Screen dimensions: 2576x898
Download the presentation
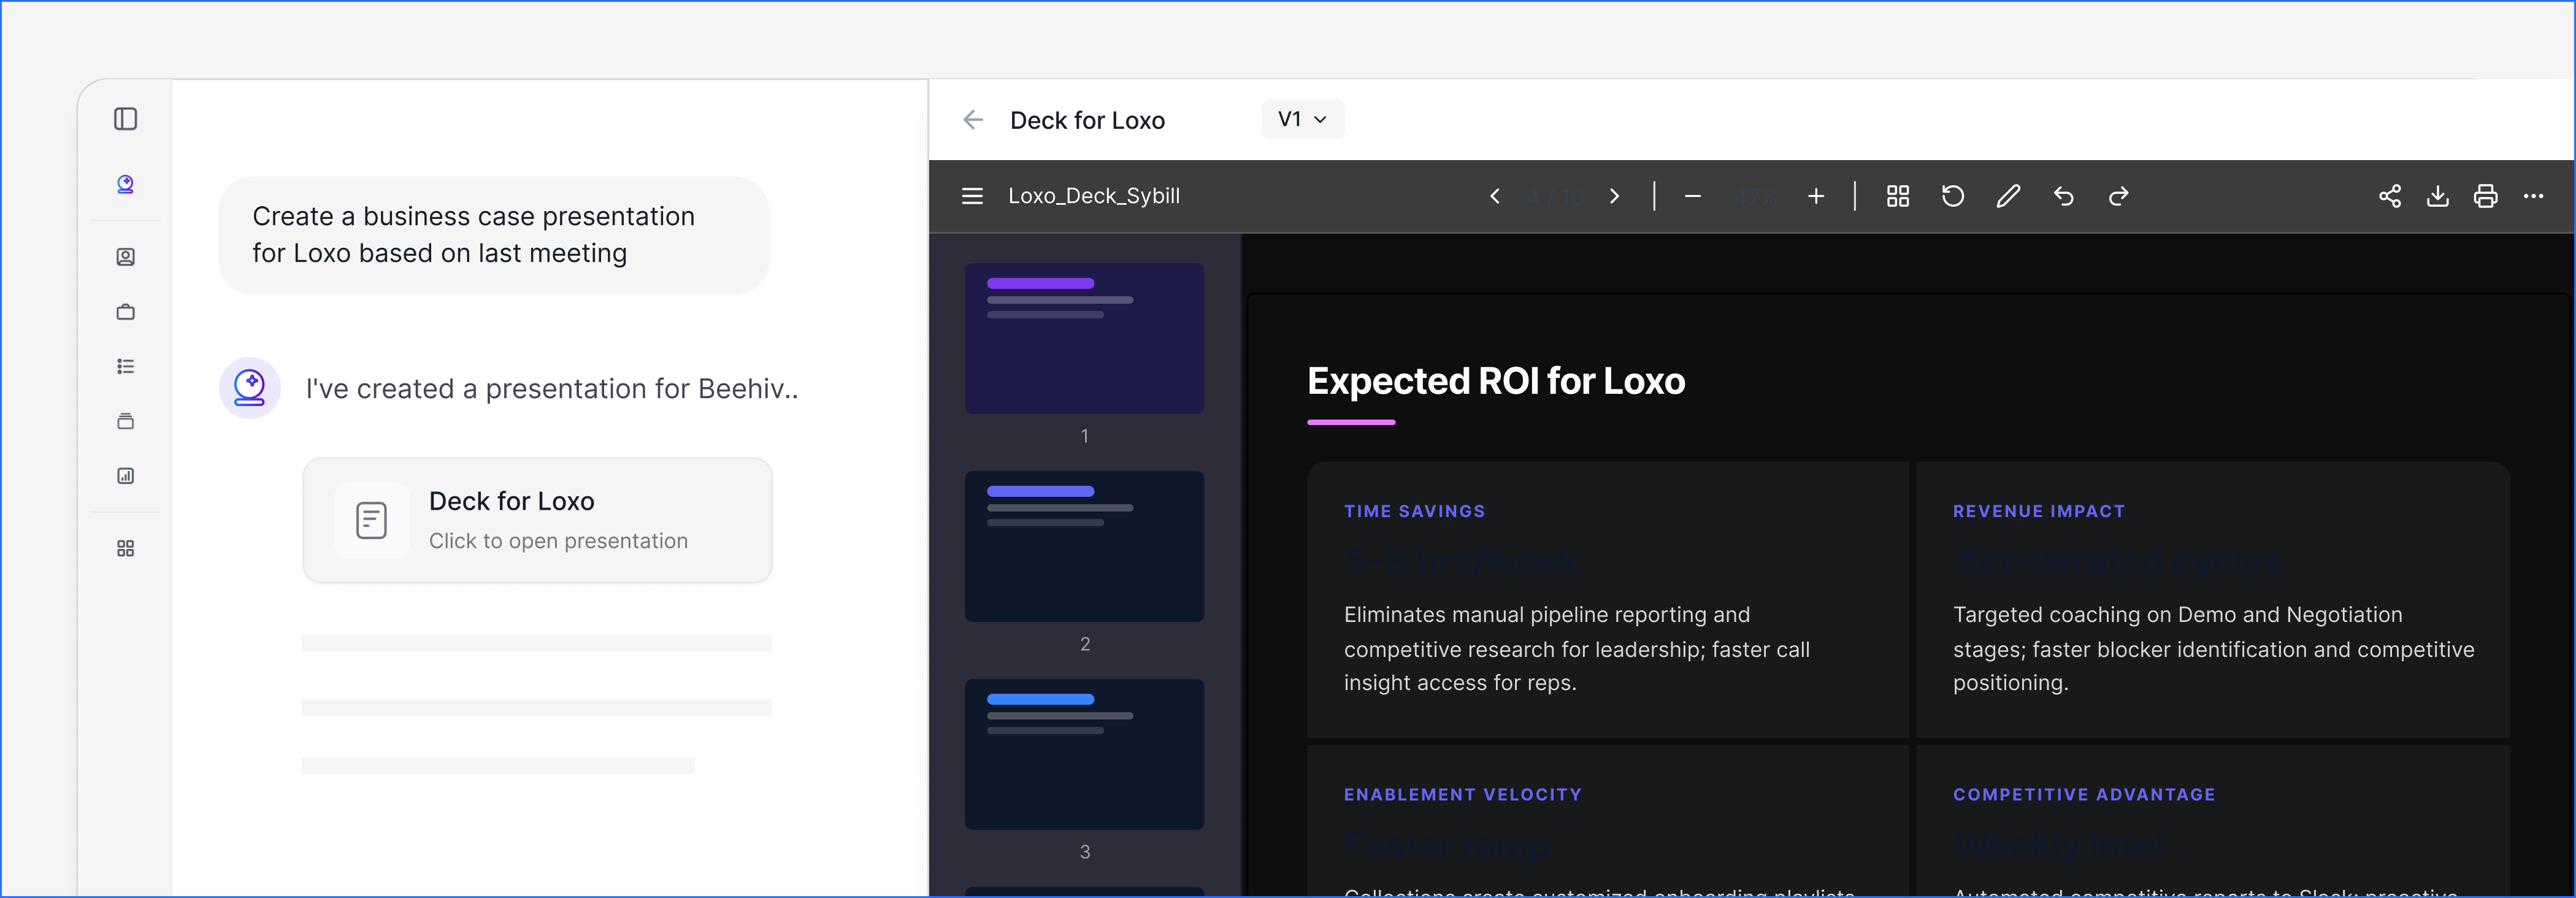[x=2438, y=196]
